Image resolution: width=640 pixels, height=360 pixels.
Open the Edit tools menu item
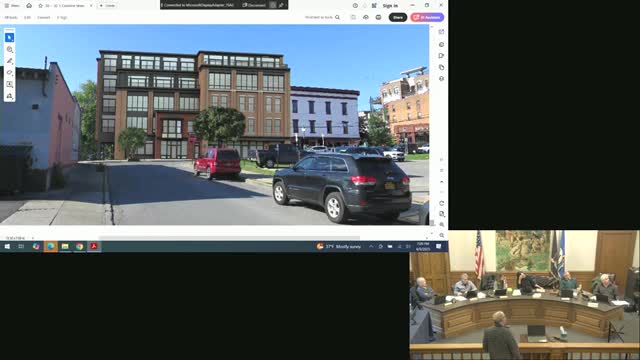(x=27, y=18)
